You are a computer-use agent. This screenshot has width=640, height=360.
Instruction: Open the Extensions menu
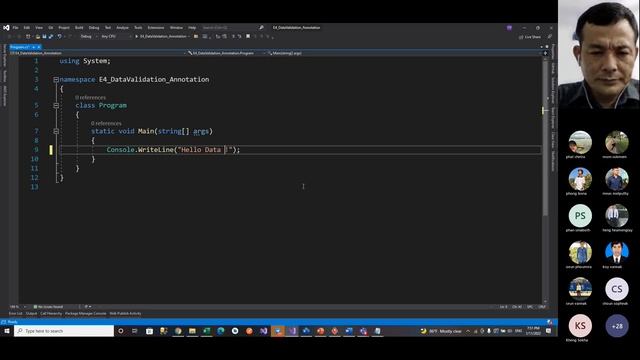click(x=156, y=28)
